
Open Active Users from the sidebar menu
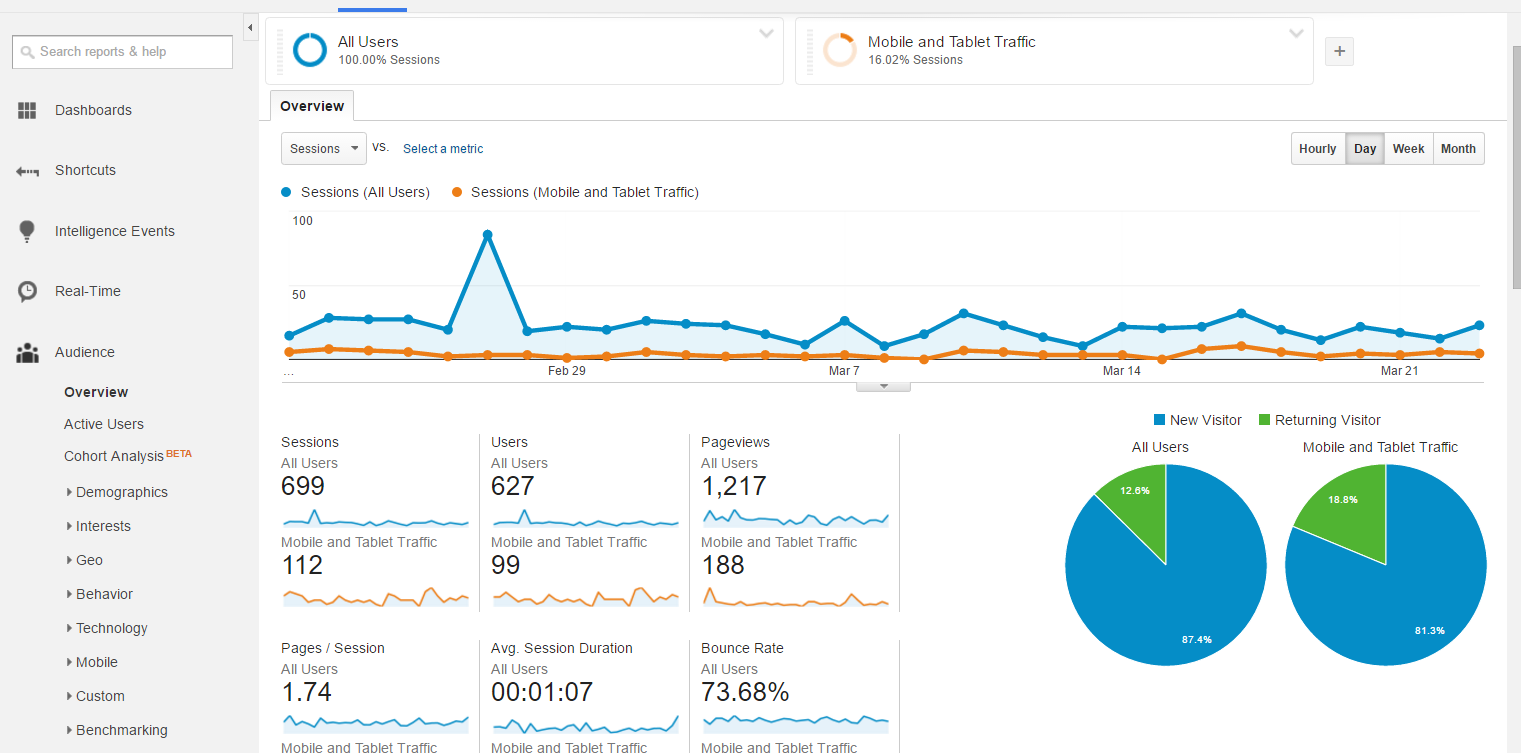(x=103, y=423)
